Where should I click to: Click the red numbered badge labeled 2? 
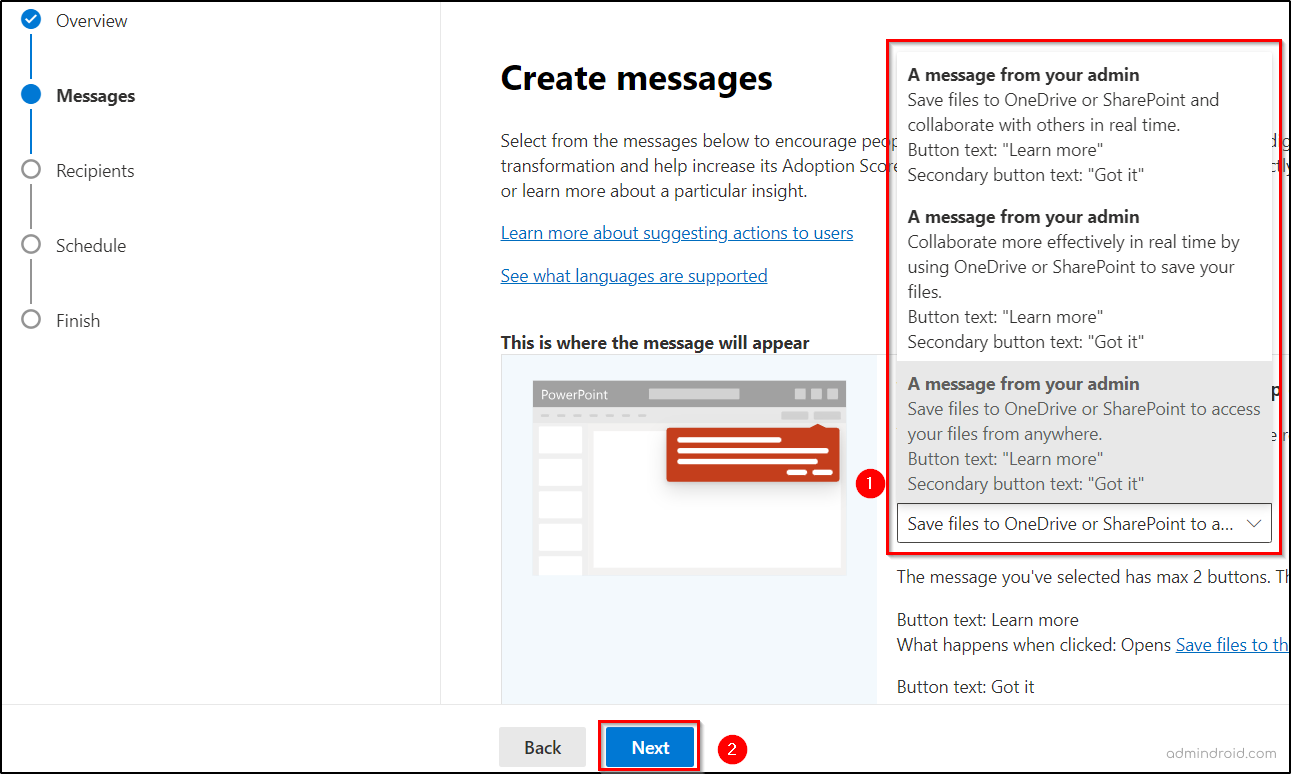coord(732,748)
